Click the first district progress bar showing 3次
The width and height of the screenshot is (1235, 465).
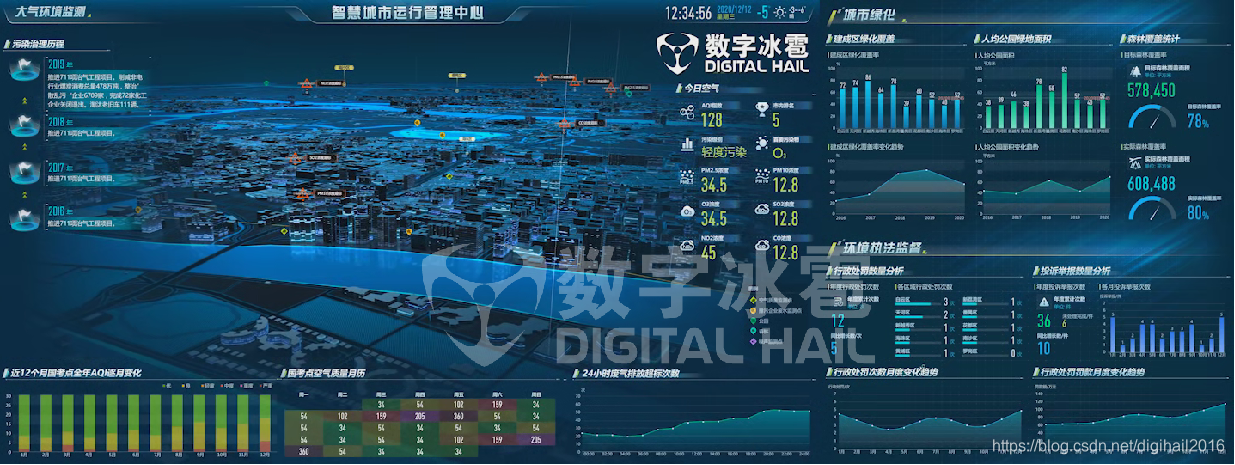(916, 303)
